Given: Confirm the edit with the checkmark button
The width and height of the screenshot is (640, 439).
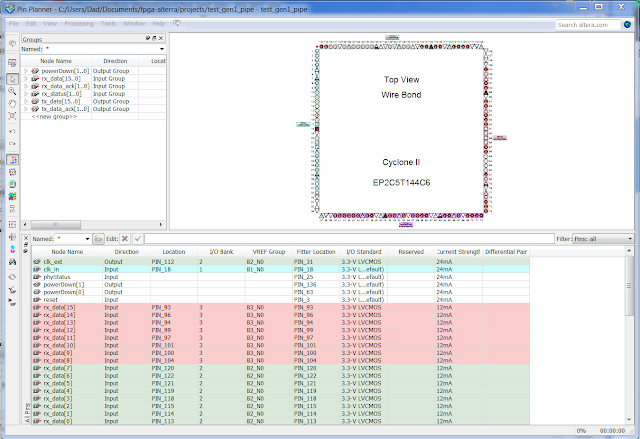Looking at the screenshot, I should [138, 239].
